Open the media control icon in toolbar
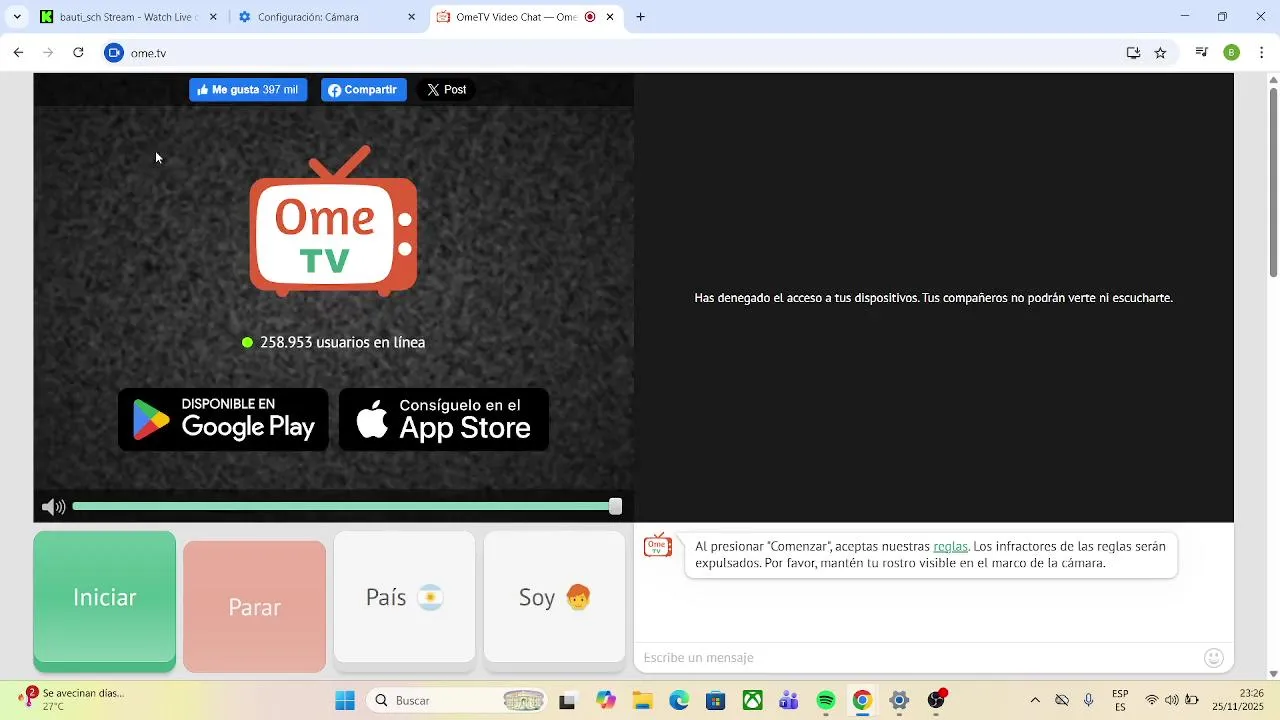The width and height of the screenshot is (1280, 720). click(1202, 53)
